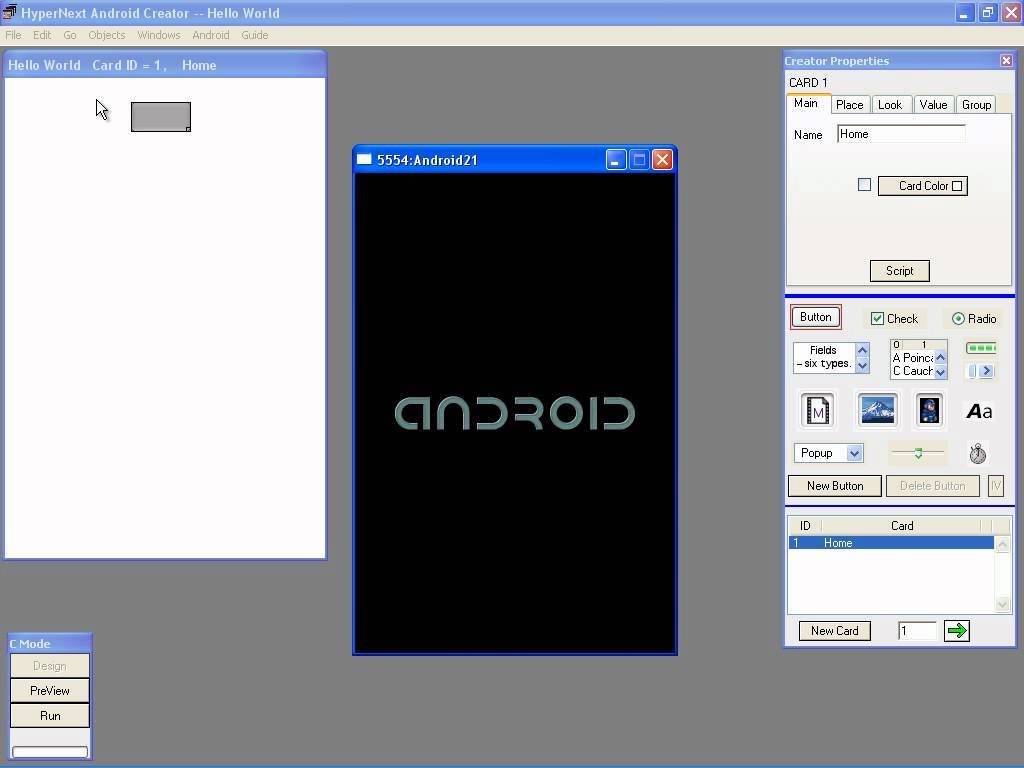This screenshot has height=768, width=1024.
Task: Select the stopwatch timer icon
Action: pyautogui.click(x=977, y=453)
